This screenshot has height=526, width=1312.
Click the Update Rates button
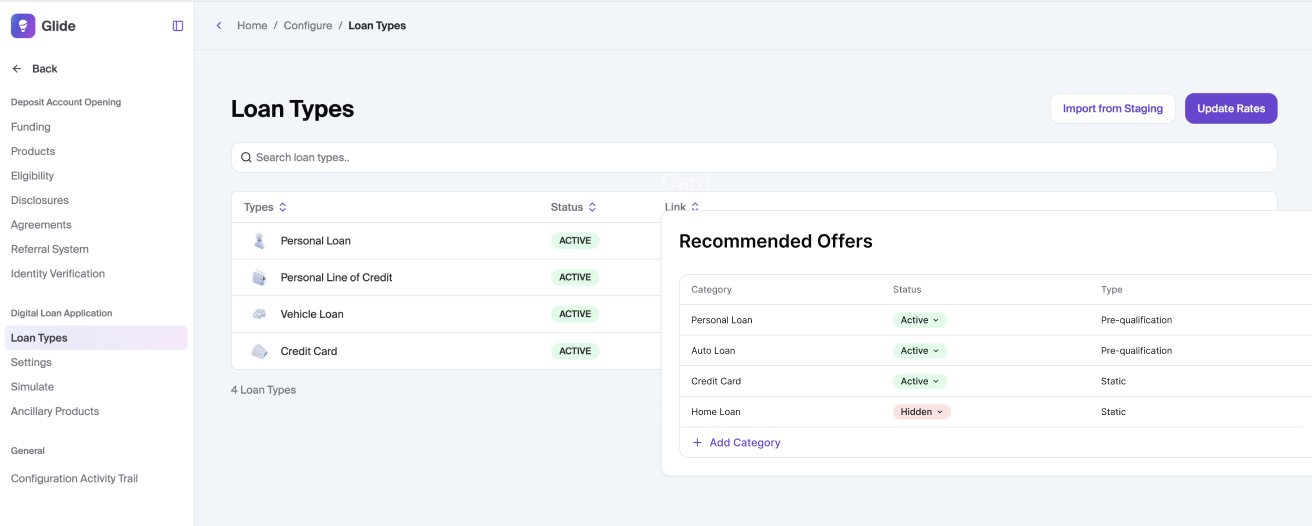click(x=1230, y=109)
